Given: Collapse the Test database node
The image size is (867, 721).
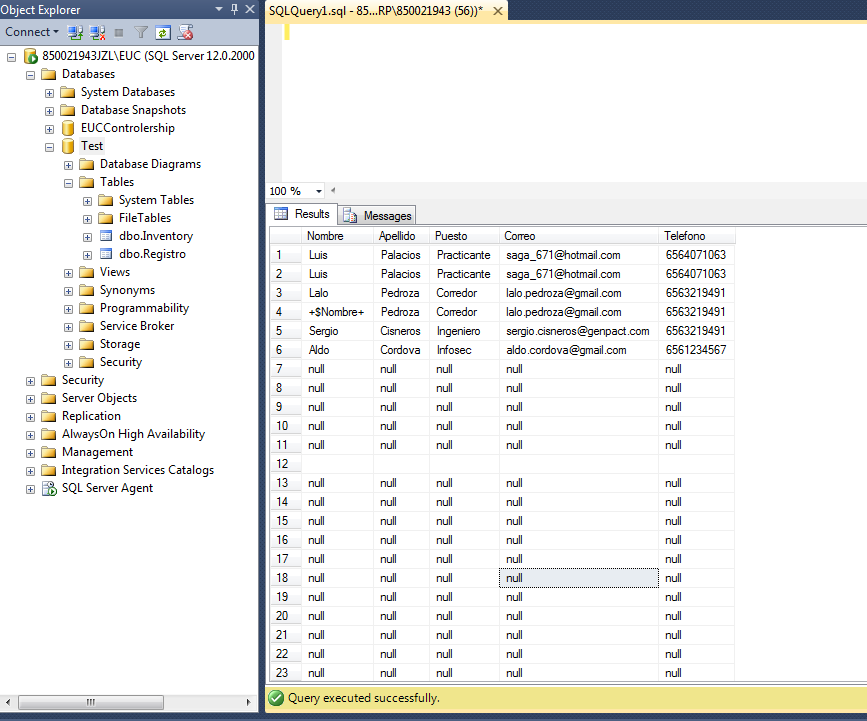Looking at the screenshot, I should pos(49,147).
